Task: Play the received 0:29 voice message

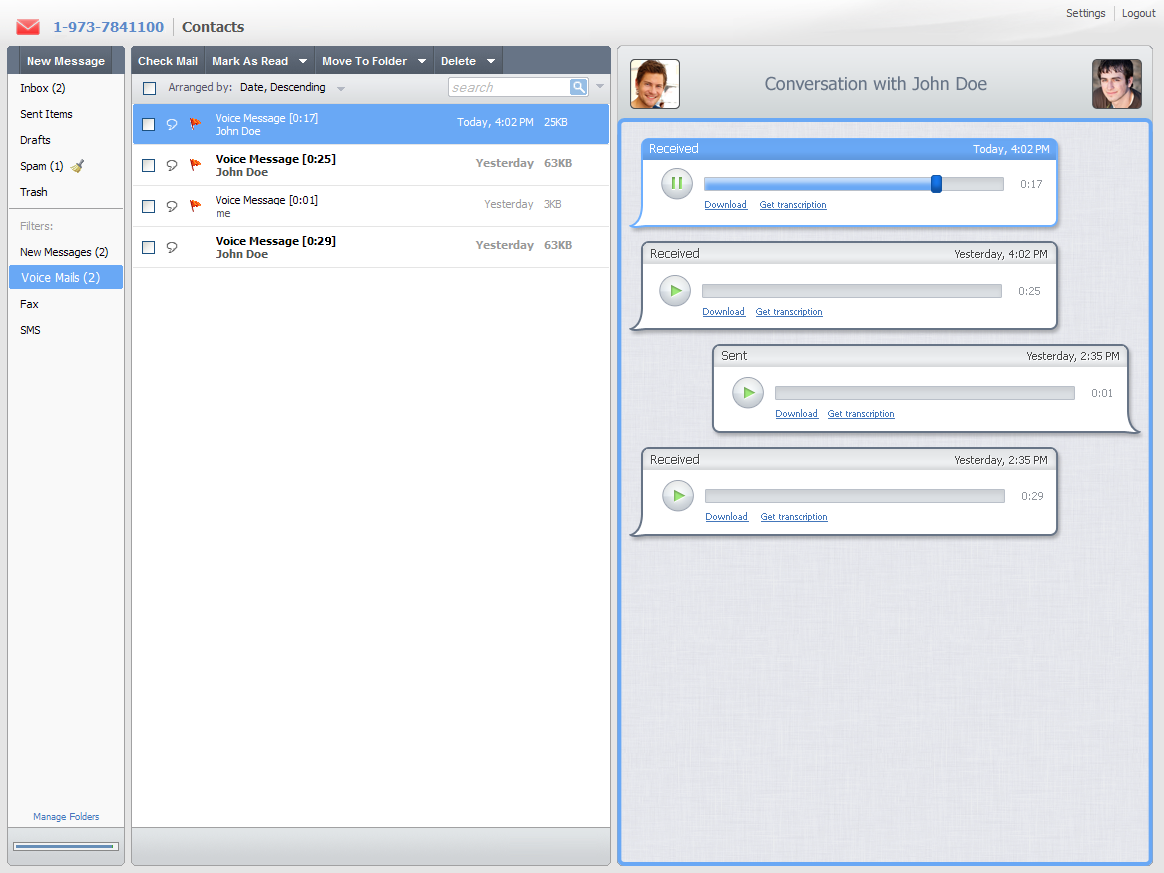Action: point(678,496)
